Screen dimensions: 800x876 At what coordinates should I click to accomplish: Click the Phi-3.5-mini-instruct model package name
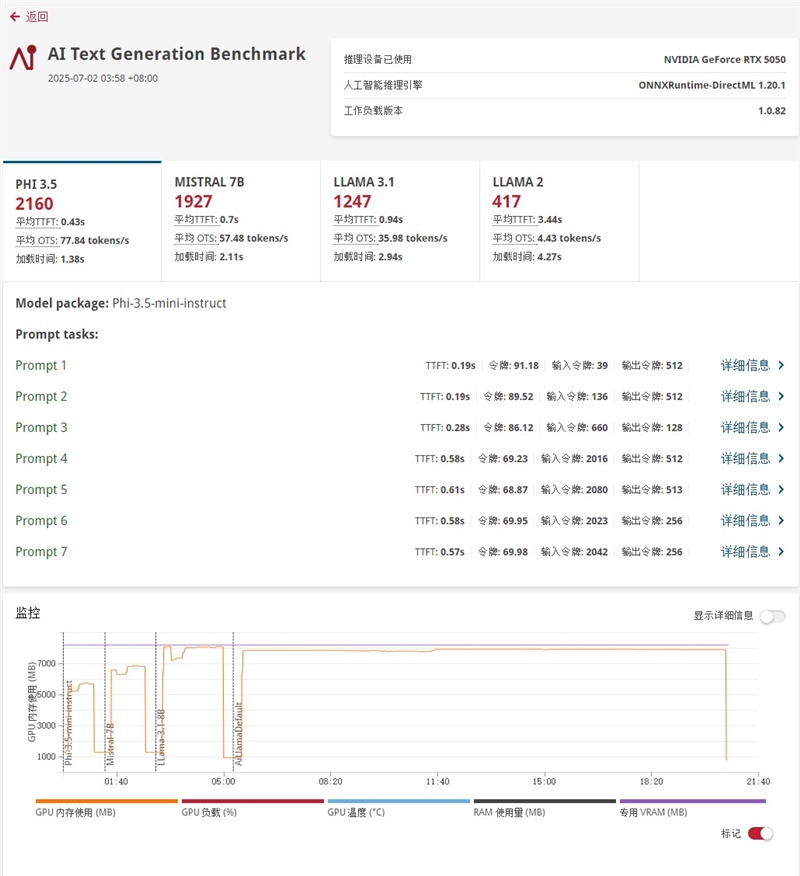pyautogui.click(x=169, y=303)
